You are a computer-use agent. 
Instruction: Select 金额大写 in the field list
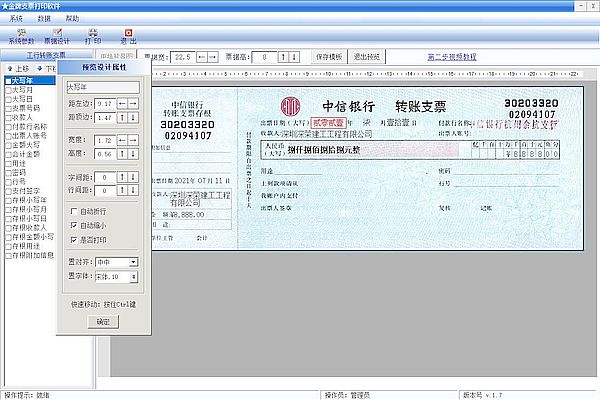pos(26,145)
